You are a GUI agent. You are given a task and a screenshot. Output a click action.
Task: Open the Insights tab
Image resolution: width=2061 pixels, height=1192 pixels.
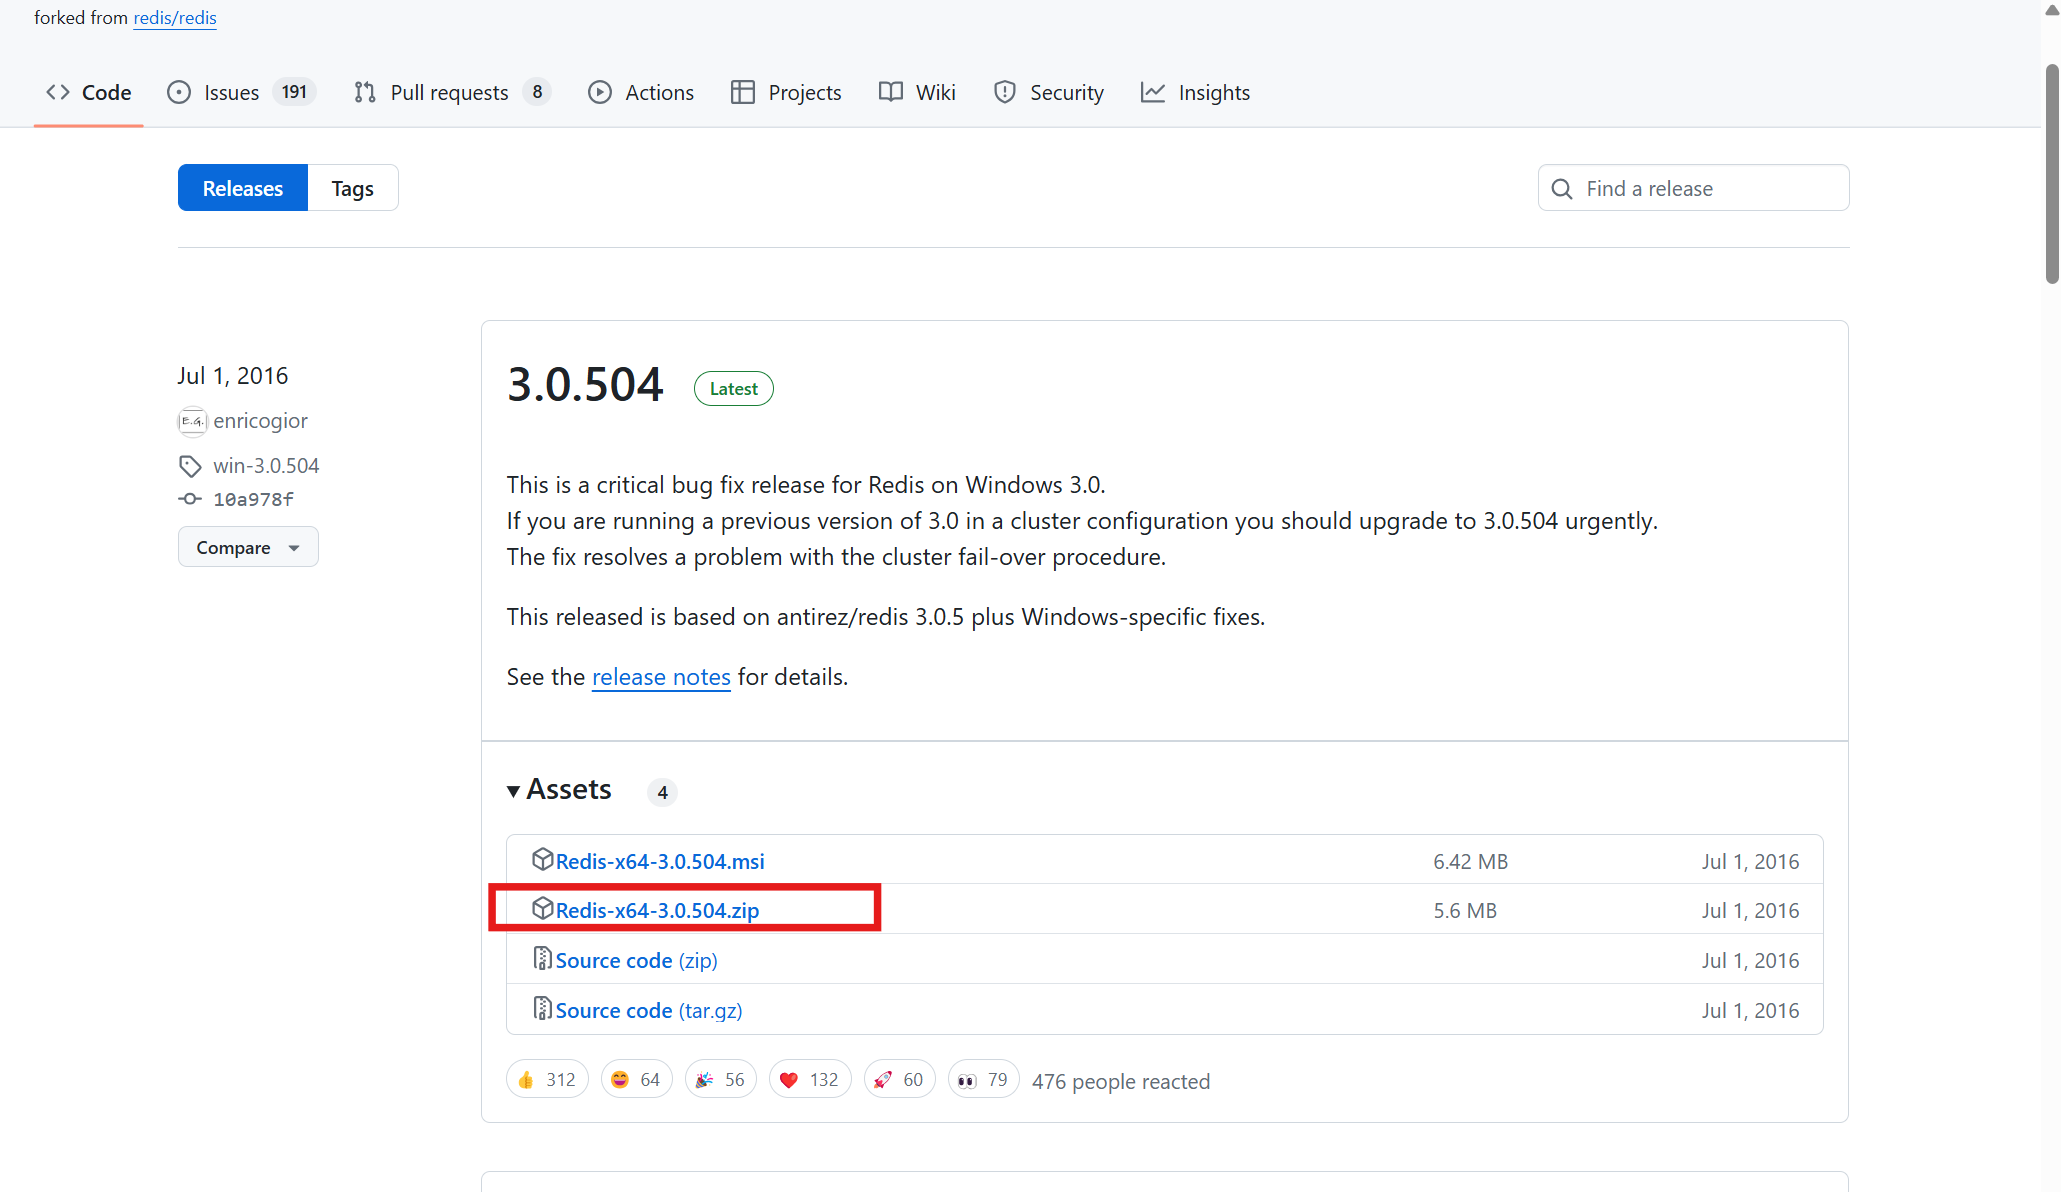(x=1195, y=92)
